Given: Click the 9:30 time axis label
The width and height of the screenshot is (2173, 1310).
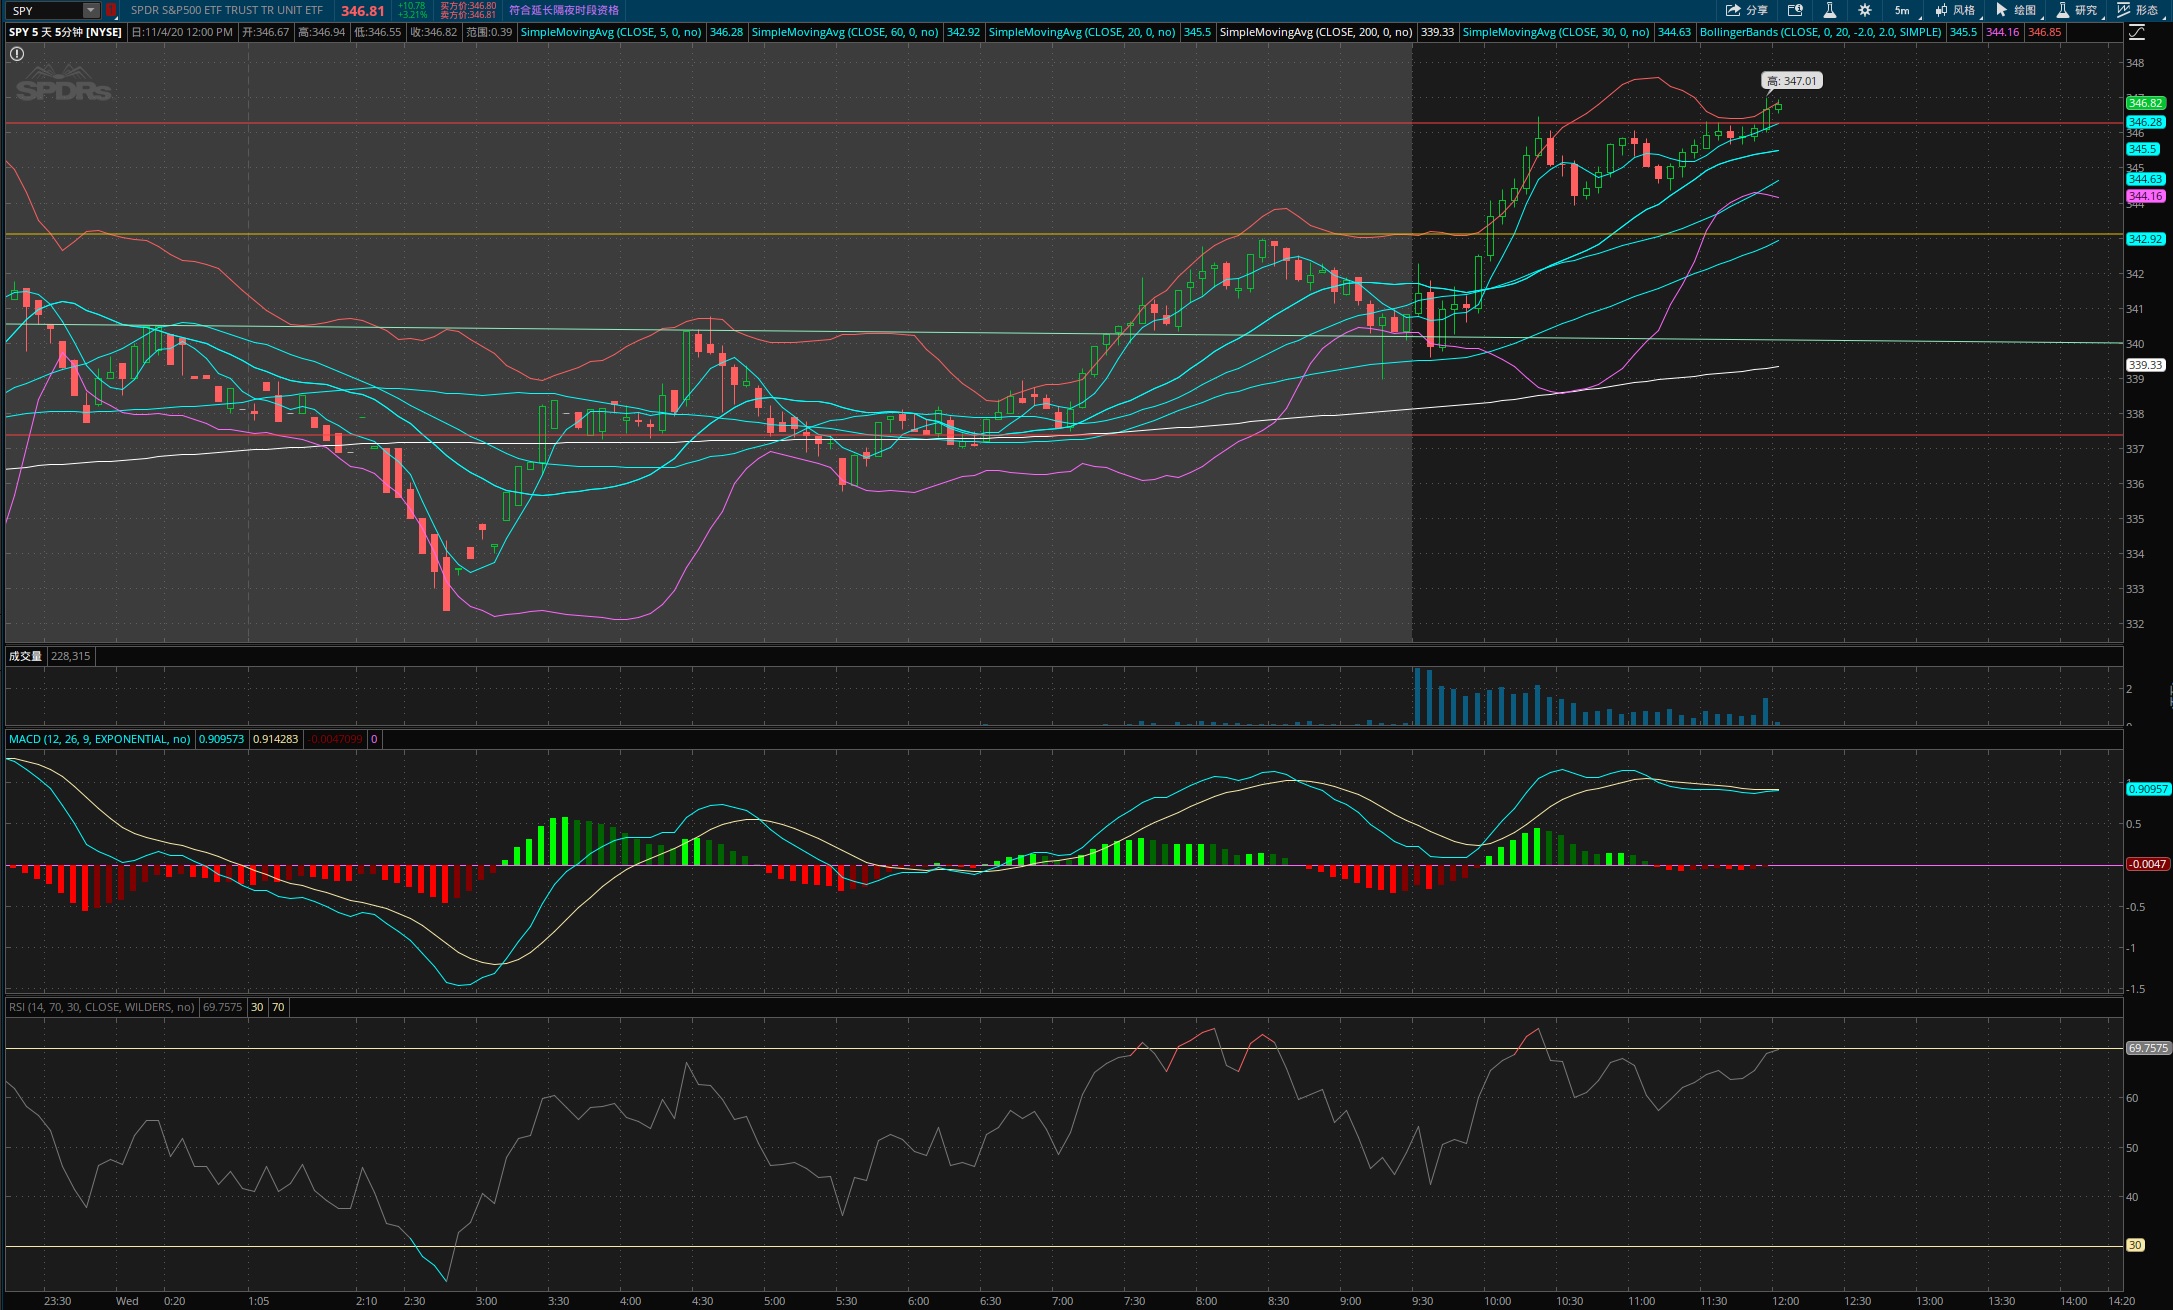Looking at the screenshot, I should pos(1421,1301).
